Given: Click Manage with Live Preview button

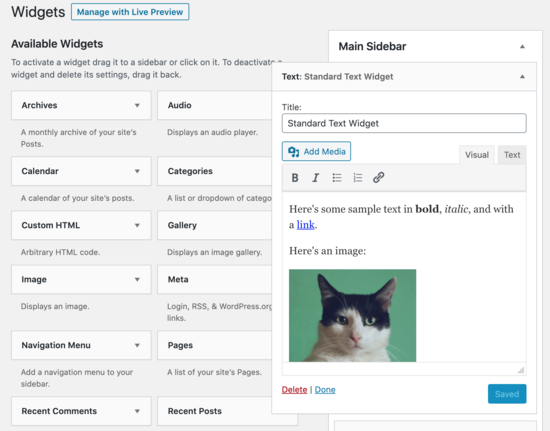Looking at the screenshot, I should click(130, 12).
